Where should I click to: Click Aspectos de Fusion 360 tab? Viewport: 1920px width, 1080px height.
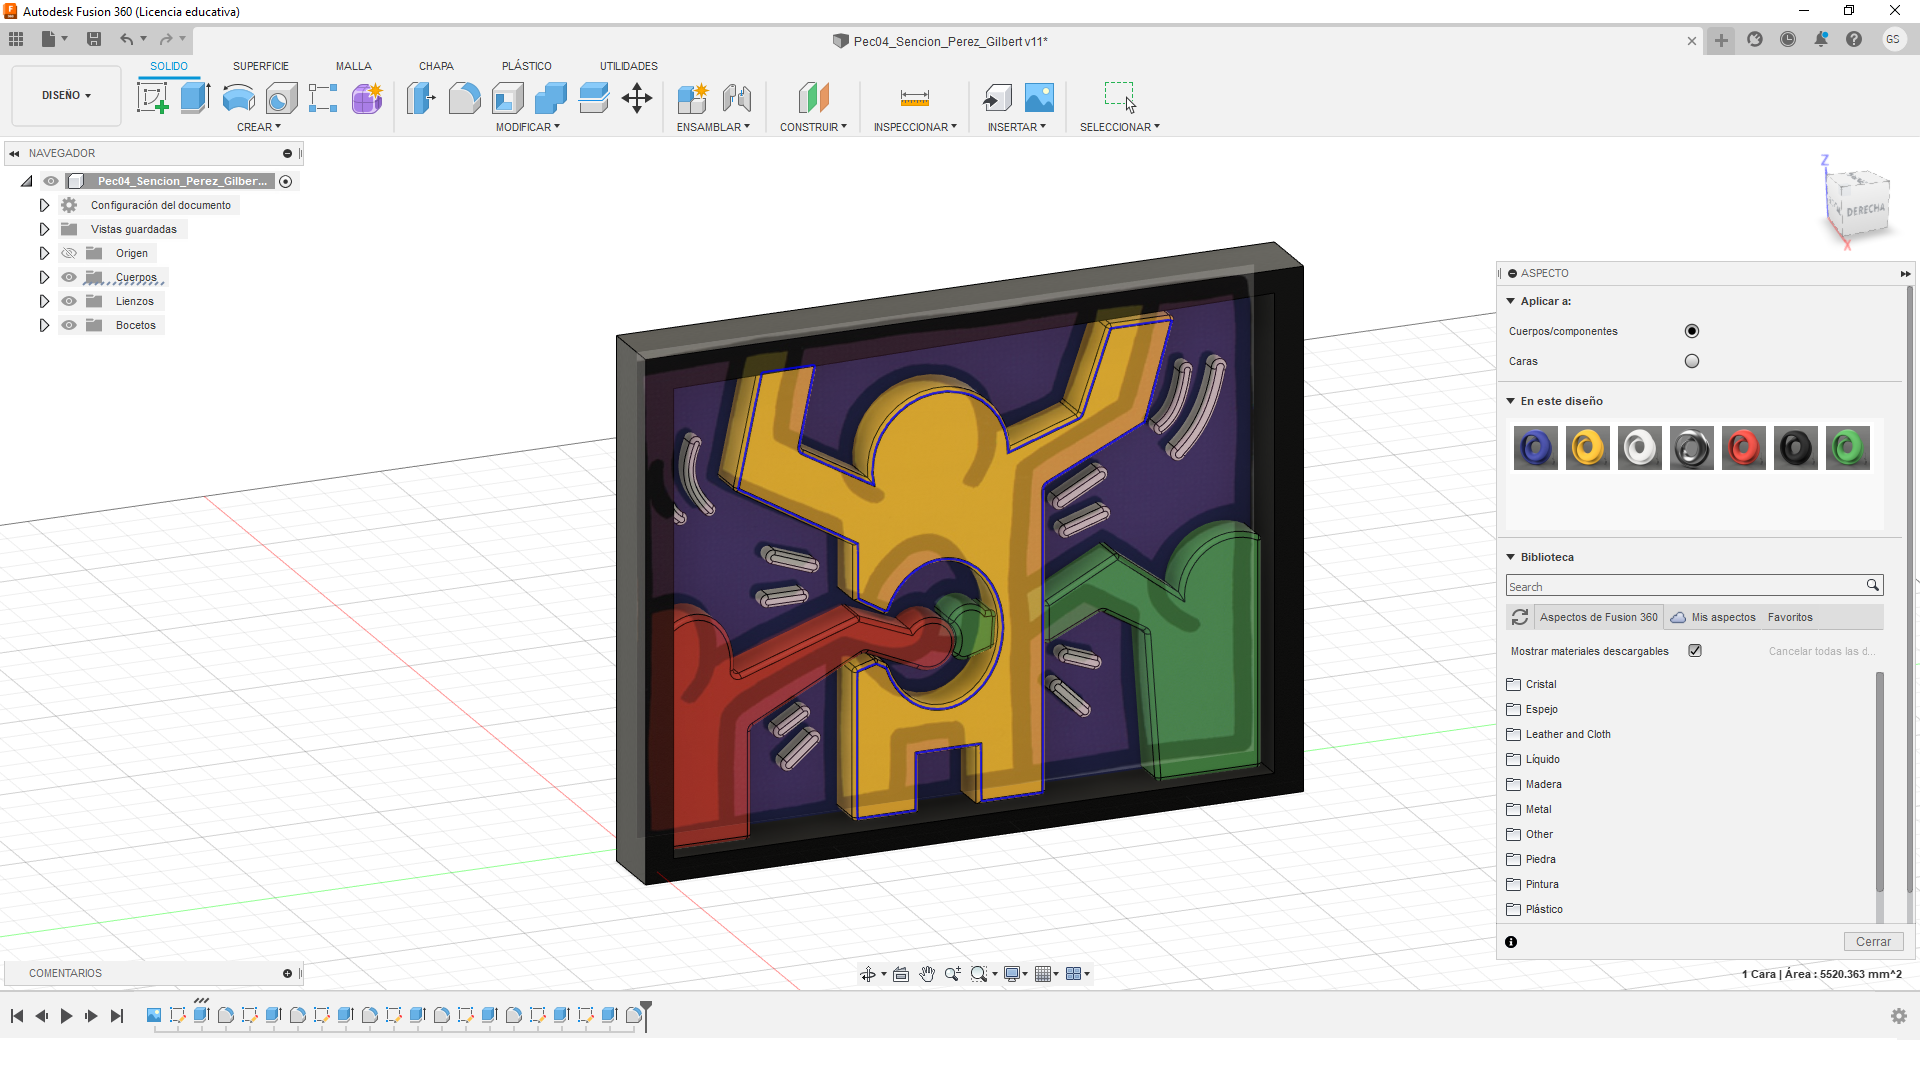coord(1598,616)
